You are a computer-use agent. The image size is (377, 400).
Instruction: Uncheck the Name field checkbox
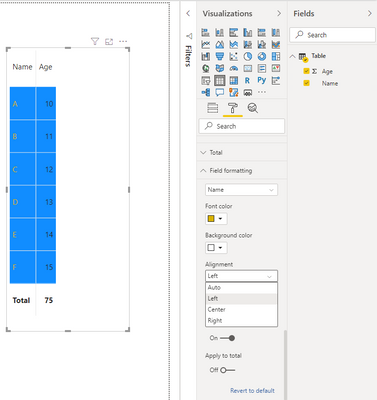tap(307, 83)
